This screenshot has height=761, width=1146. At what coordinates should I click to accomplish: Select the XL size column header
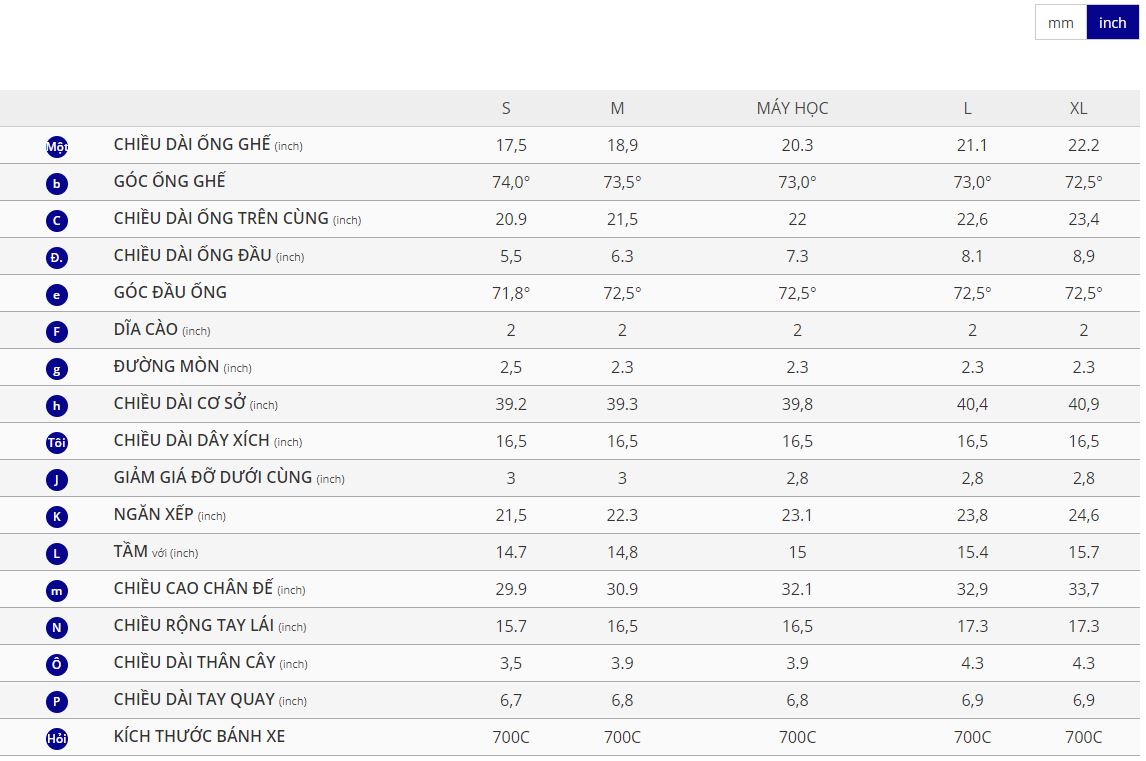pyautogui.click(x=1078, y=108)
